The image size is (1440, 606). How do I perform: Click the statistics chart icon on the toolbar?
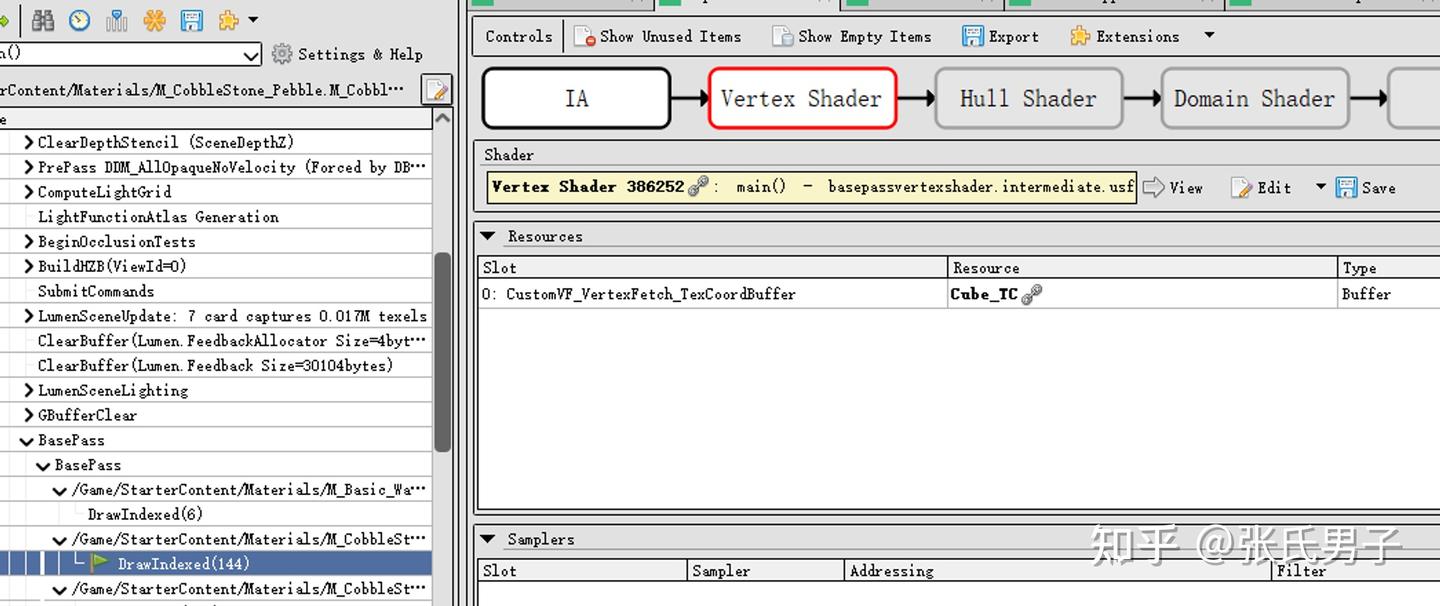coord(116,20)
